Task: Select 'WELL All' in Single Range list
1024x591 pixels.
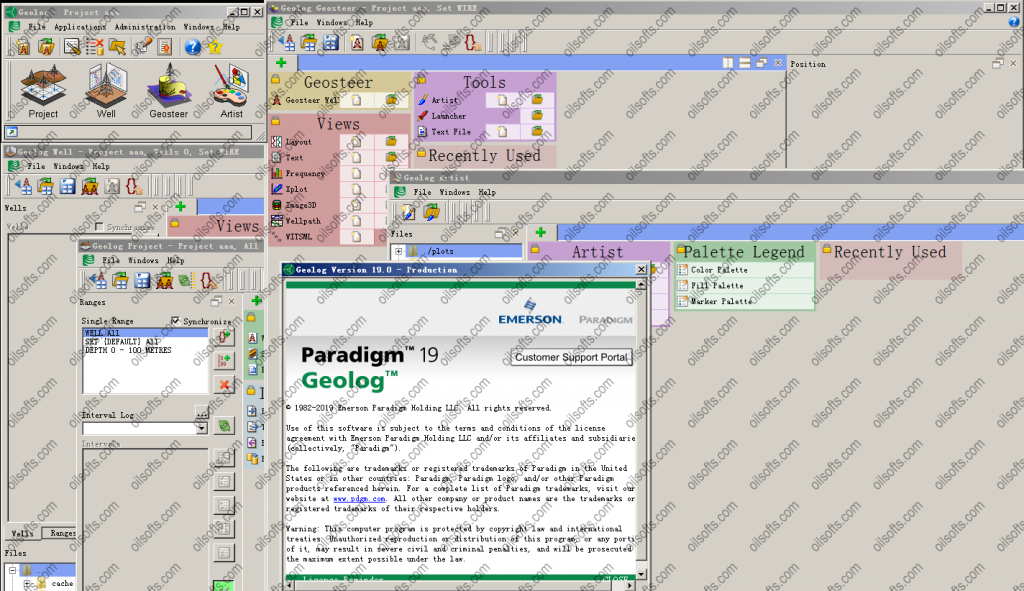Action: (145, 333)
